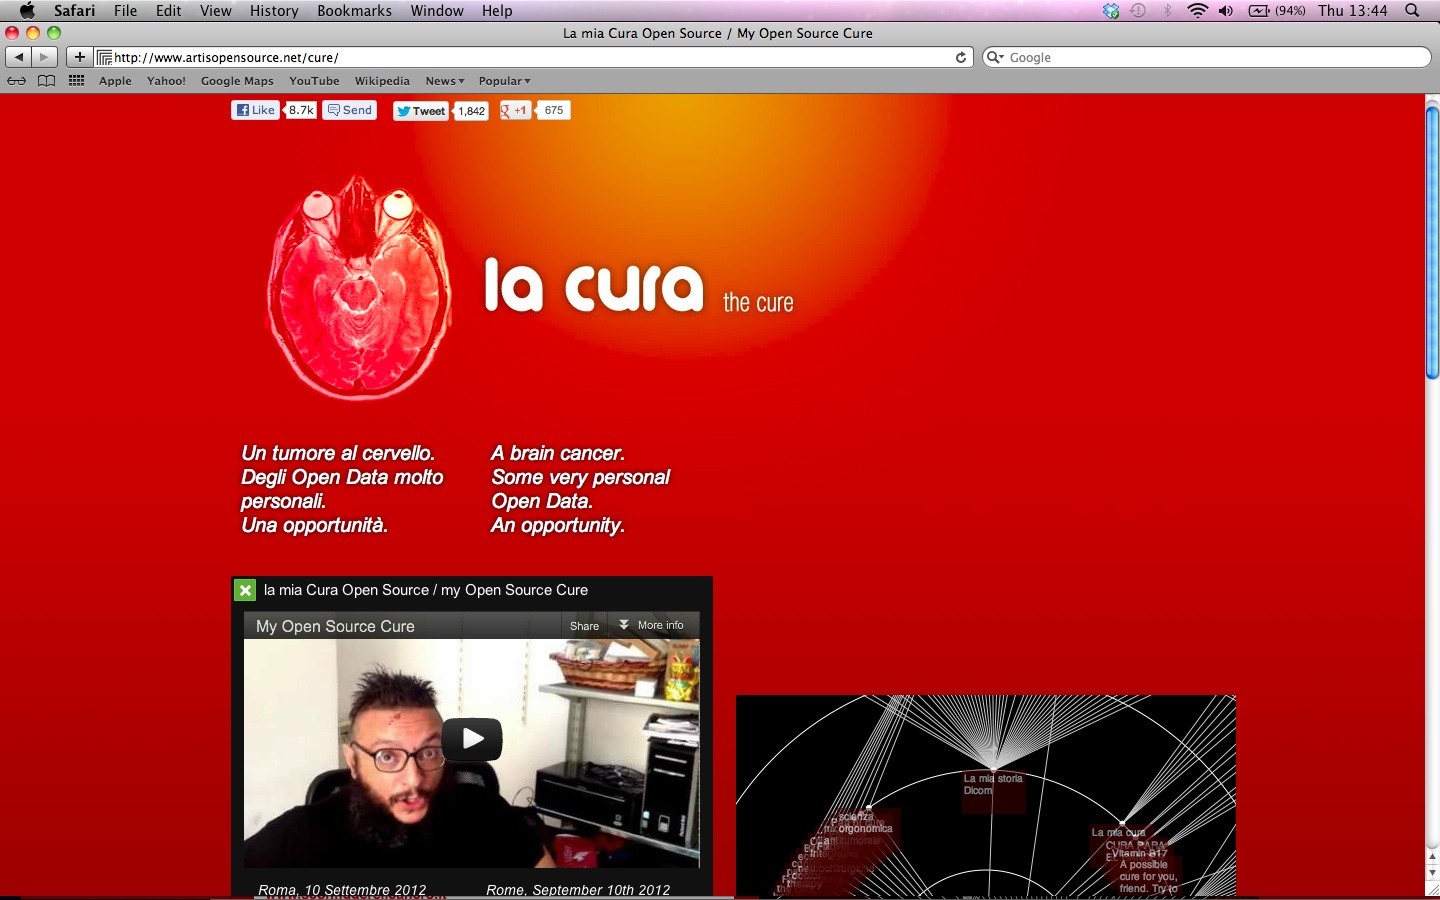1440x900 pixels.
Task: Click the page vertical scrollbar thumb
Action: click(1432, 243)
